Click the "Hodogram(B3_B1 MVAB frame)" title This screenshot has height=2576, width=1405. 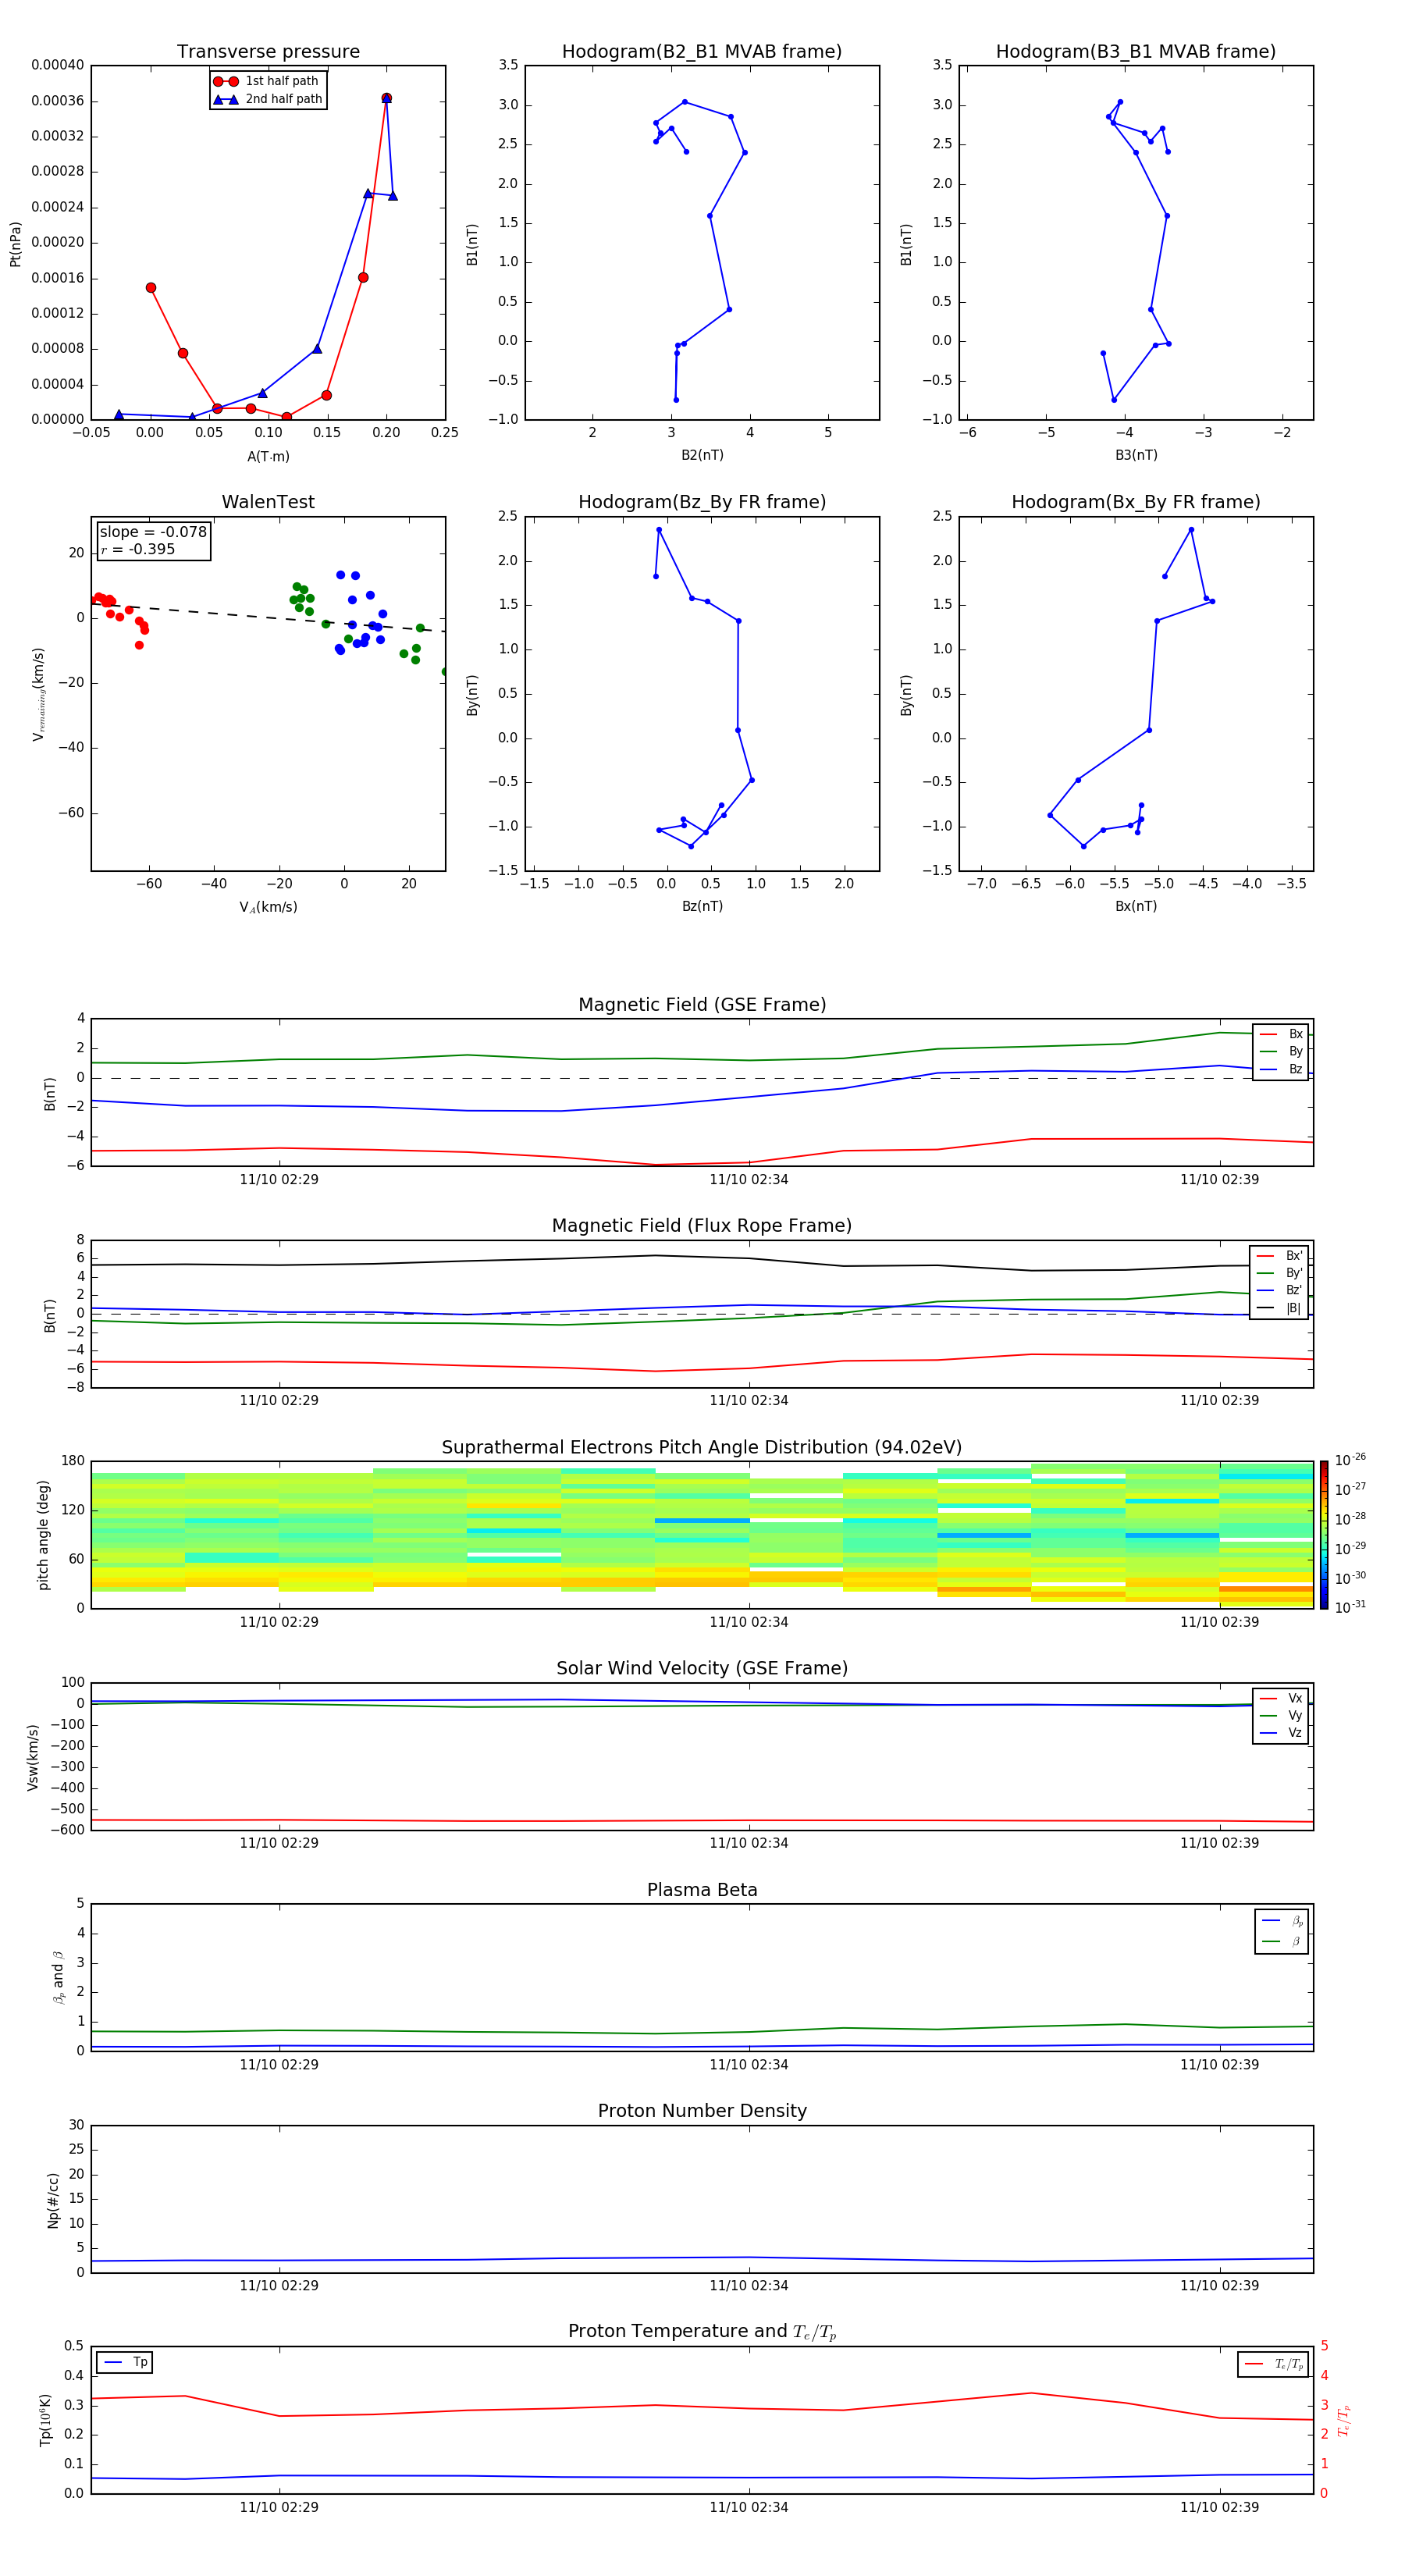click(1136, 52)
